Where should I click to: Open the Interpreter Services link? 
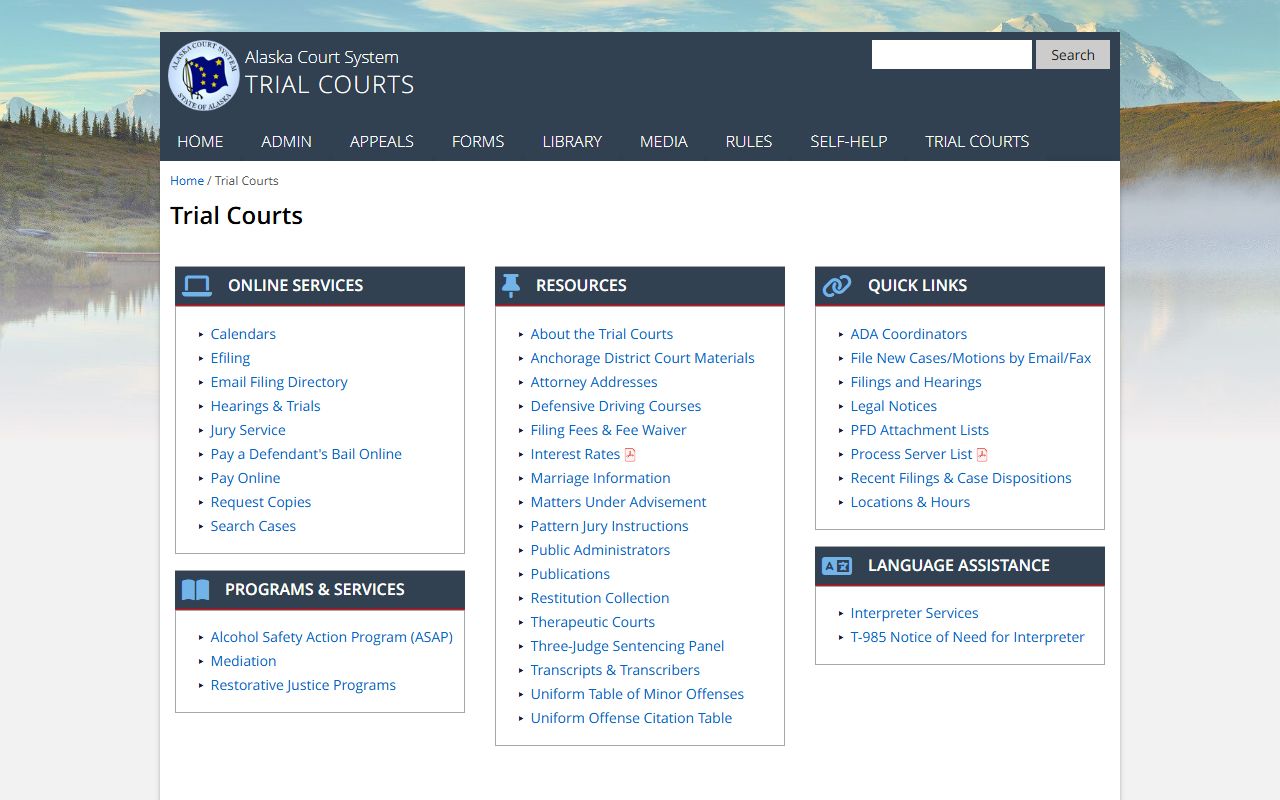point(914,613)
